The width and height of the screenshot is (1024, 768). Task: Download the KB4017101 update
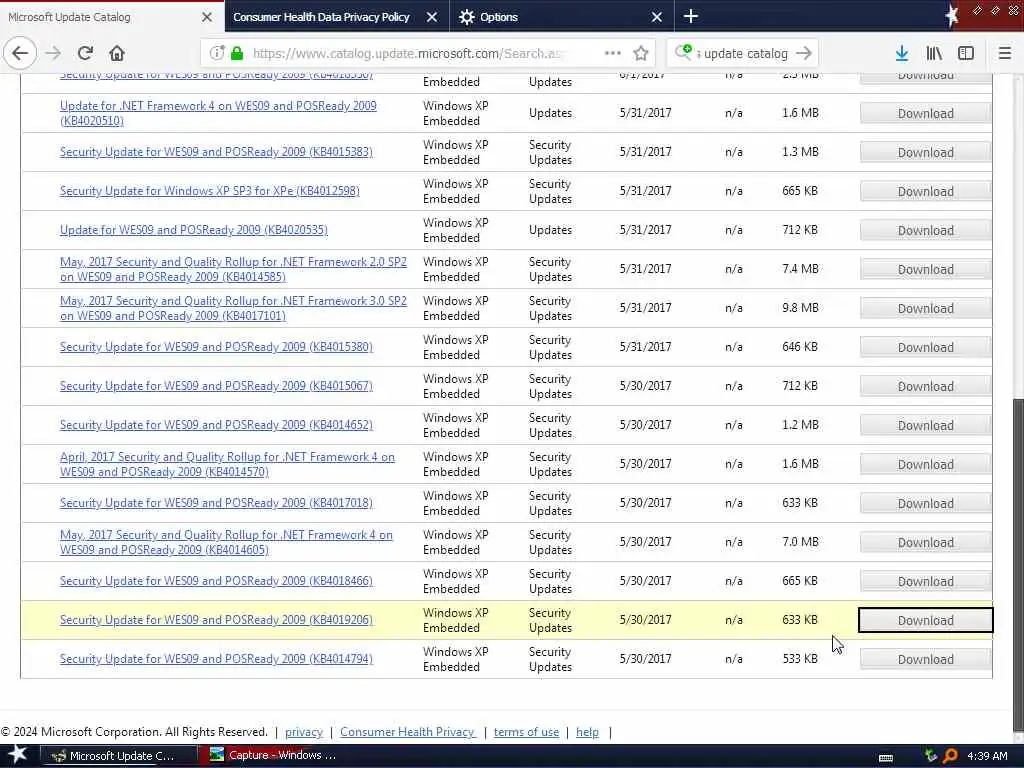click(925, 308)
